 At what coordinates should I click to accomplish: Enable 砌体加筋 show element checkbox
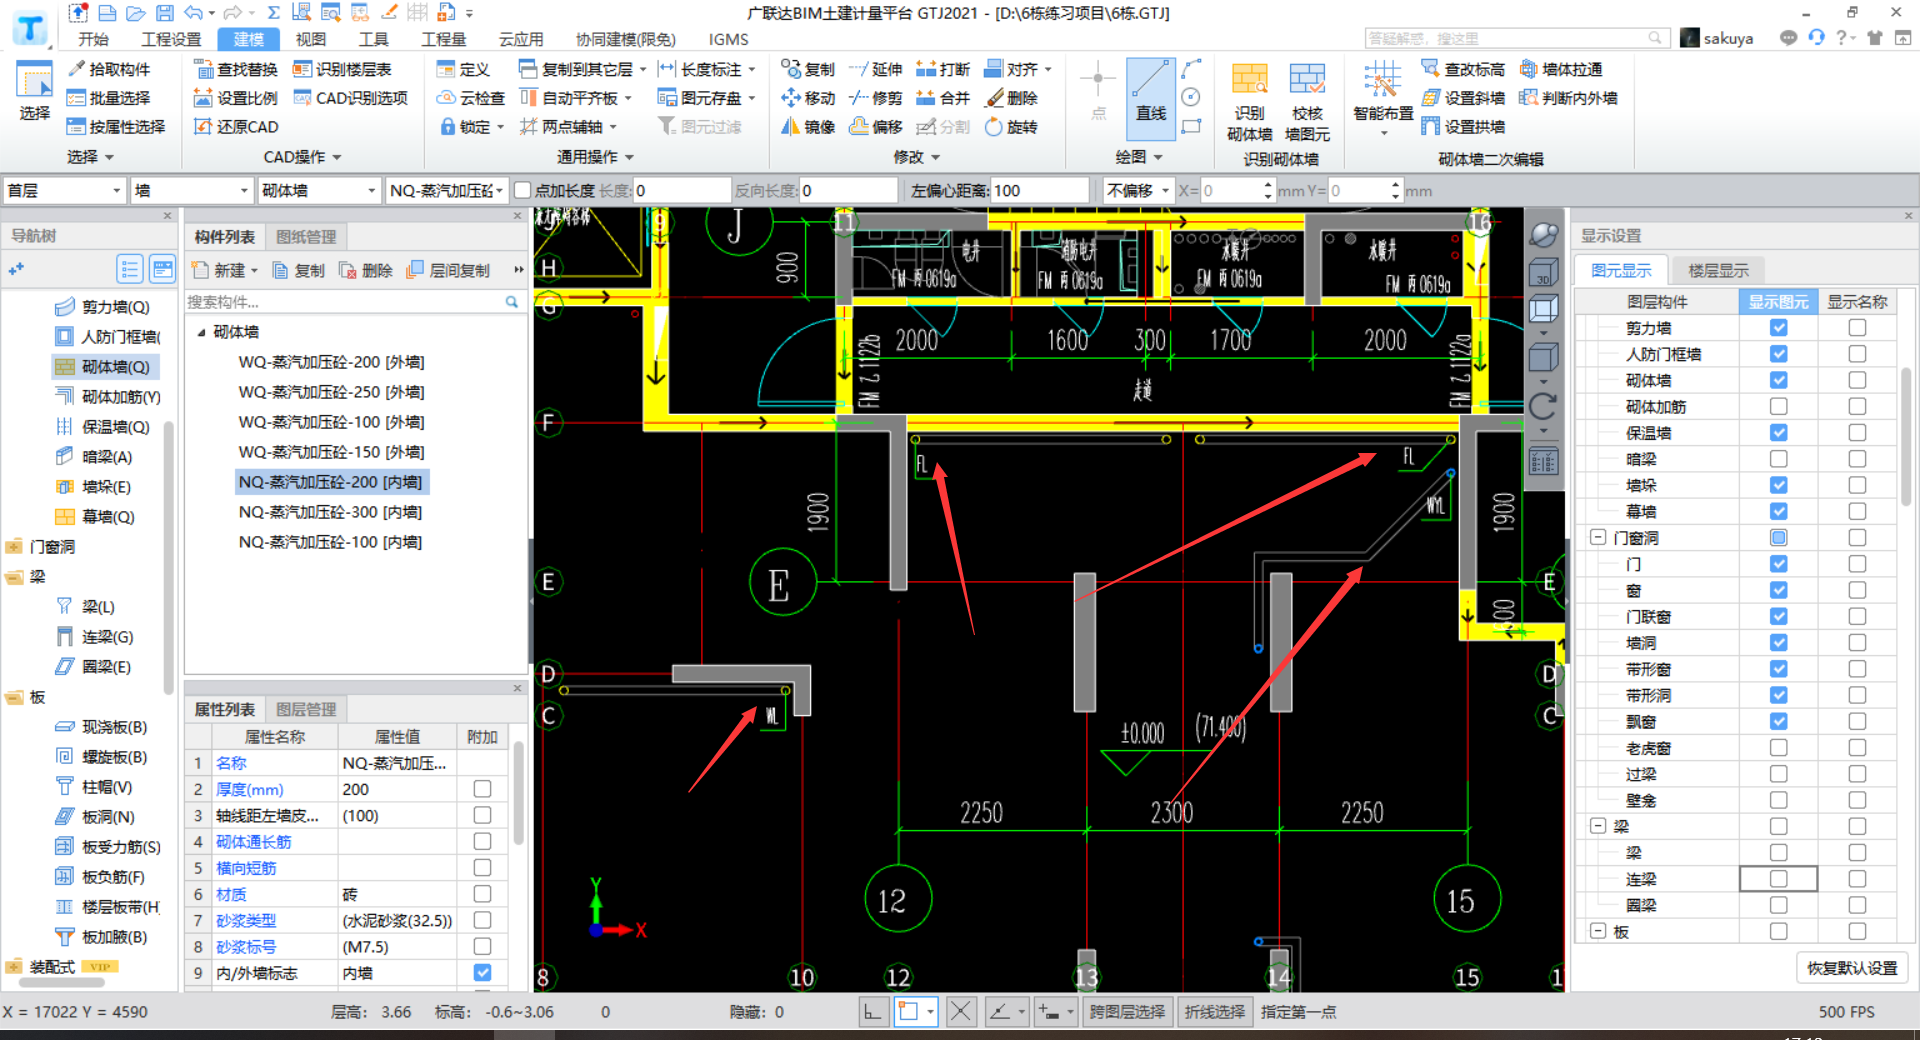point(1778,406)
